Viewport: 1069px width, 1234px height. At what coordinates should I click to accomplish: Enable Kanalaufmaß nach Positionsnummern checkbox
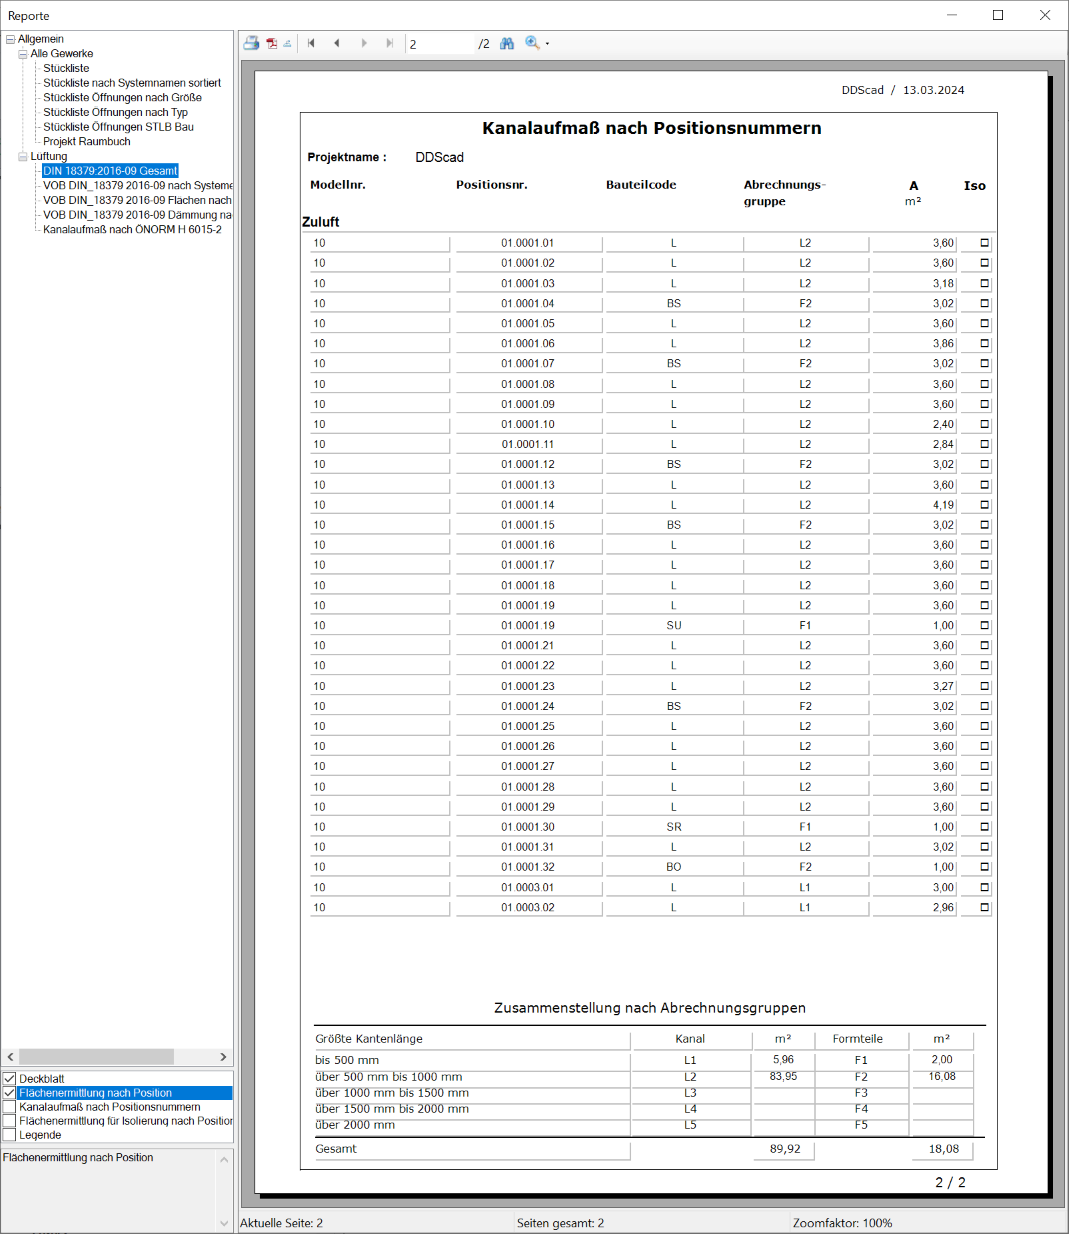[9, 1107]
